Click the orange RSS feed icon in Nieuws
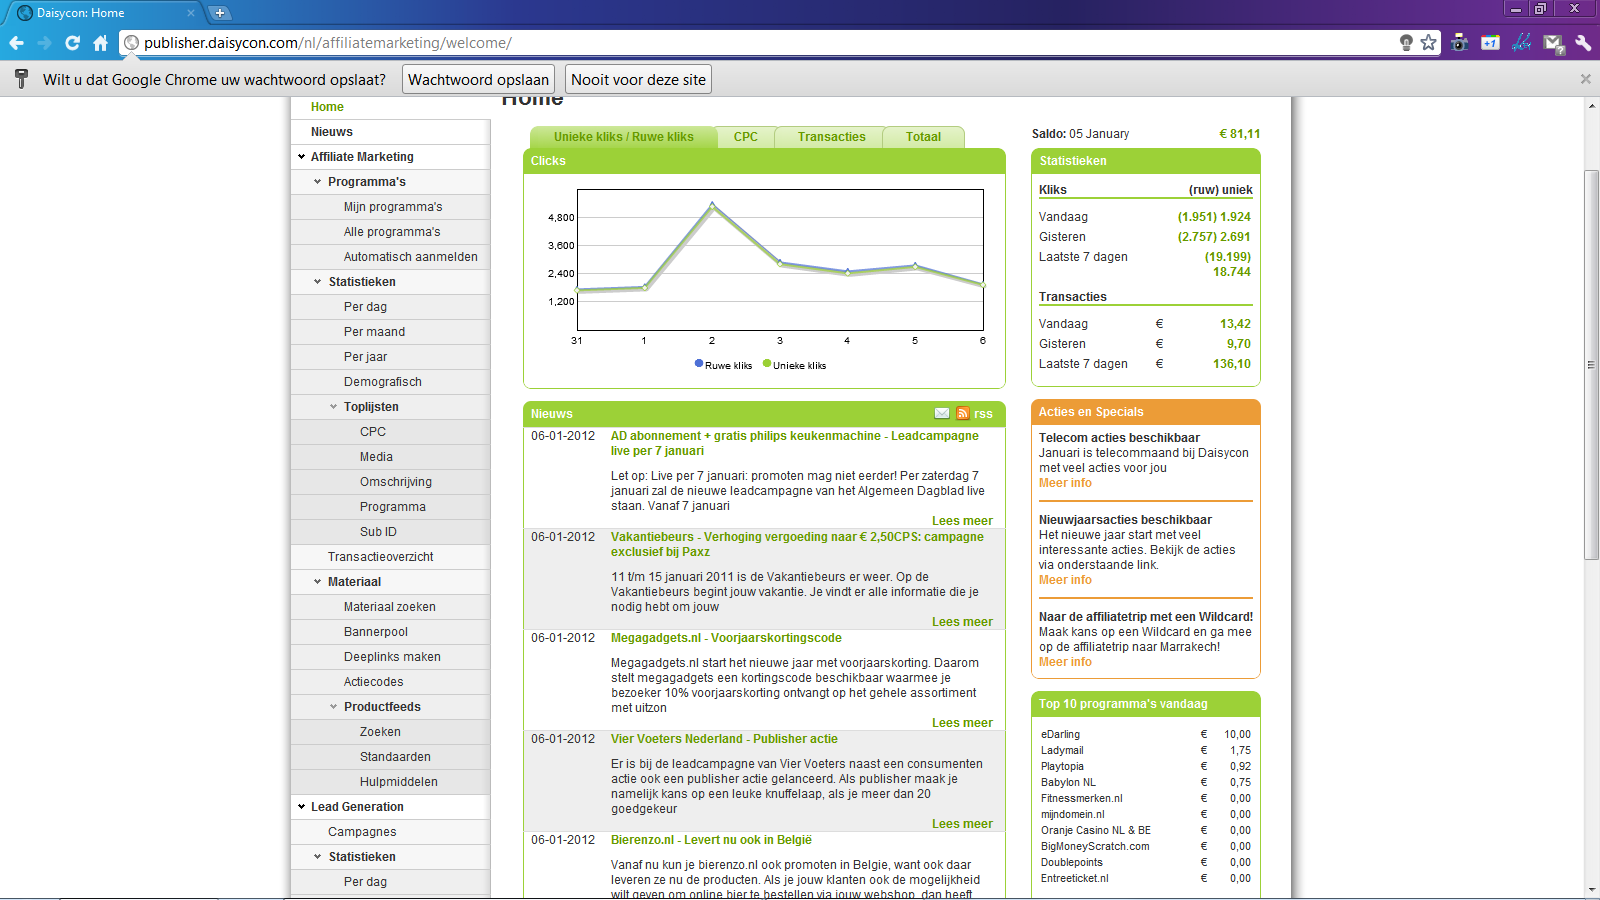Viewport: 1600px width, 900px height. coord(962,413)
